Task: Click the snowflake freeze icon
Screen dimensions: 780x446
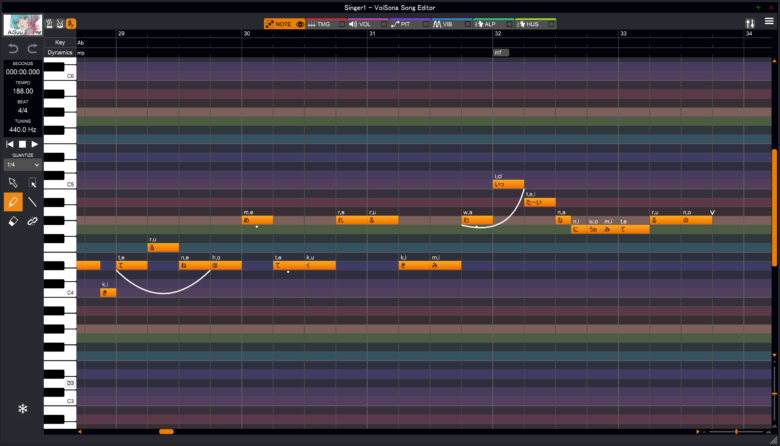Action: tap(22, 408)
